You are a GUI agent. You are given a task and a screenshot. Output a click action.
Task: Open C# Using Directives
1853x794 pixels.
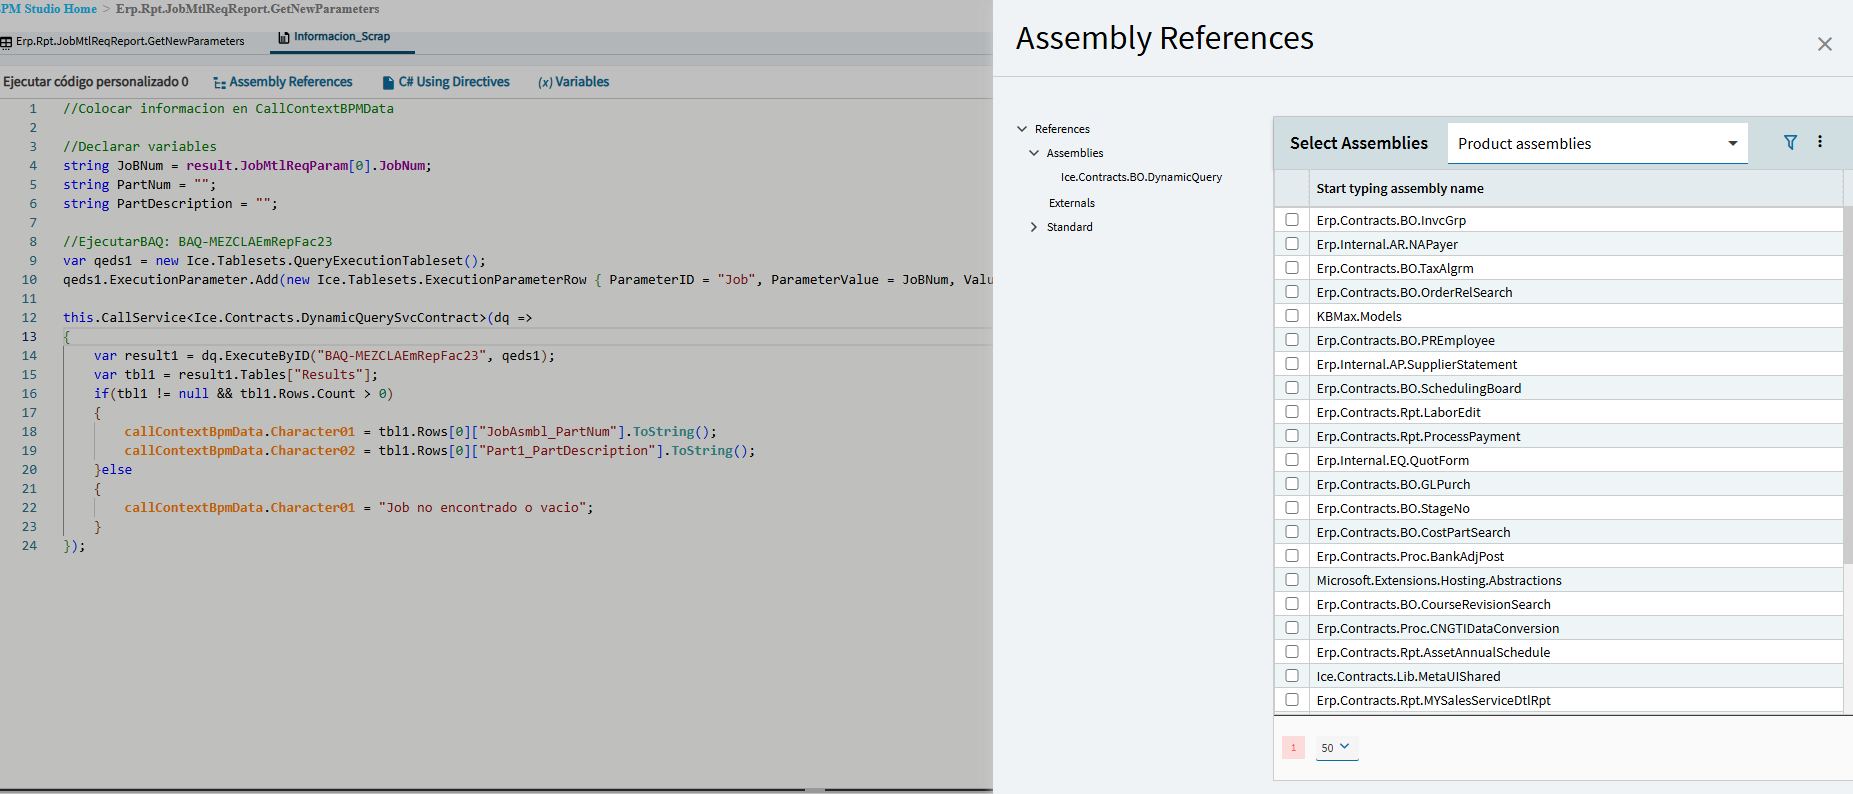pos(446,82)
